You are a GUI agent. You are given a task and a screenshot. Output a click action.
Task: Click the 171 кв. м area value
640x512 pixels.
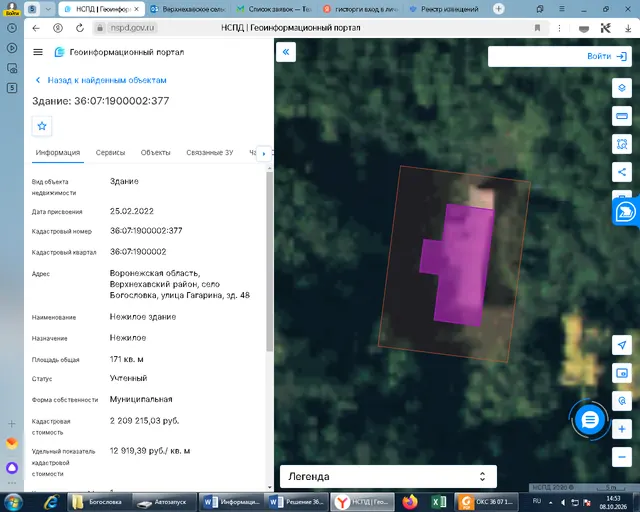127,359
